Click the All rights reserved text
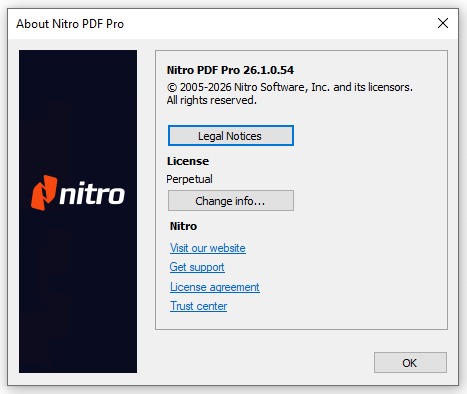 212,100
